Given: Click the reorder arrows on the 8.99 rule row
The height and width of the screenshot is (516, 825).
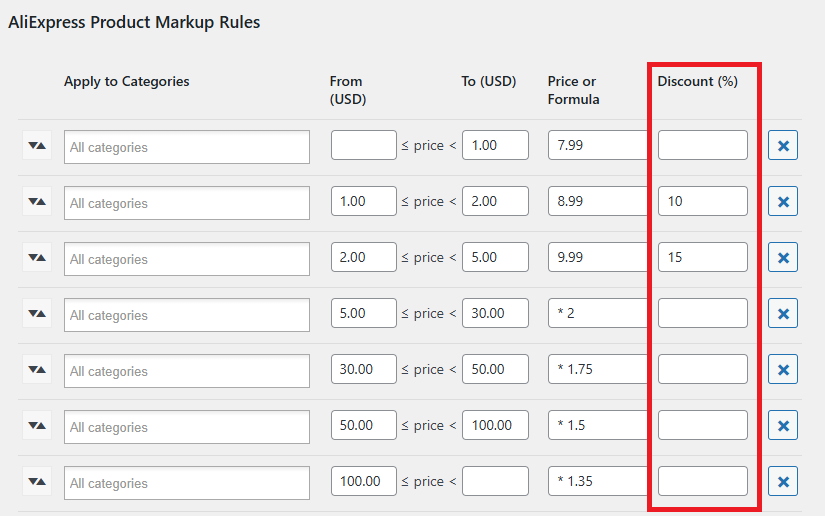Looking at the screenshot, I should click(37, 201).
